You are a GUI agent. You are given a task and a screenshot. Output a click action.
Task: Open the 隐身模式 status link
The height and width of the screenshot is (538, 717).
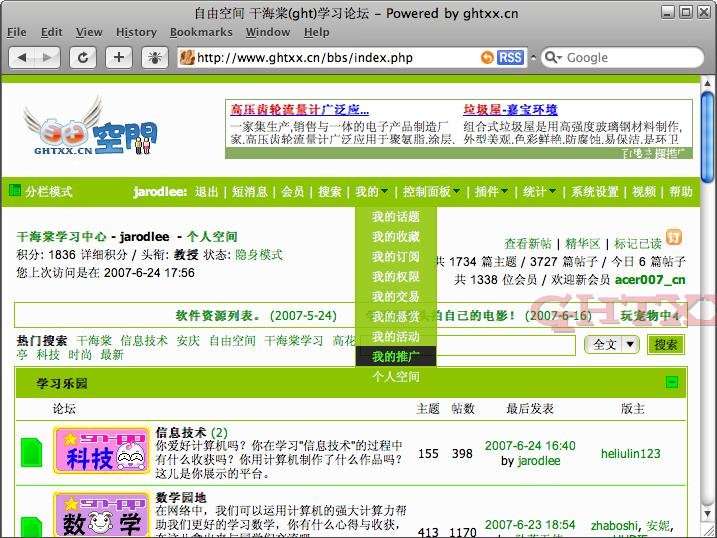[258, 255]
